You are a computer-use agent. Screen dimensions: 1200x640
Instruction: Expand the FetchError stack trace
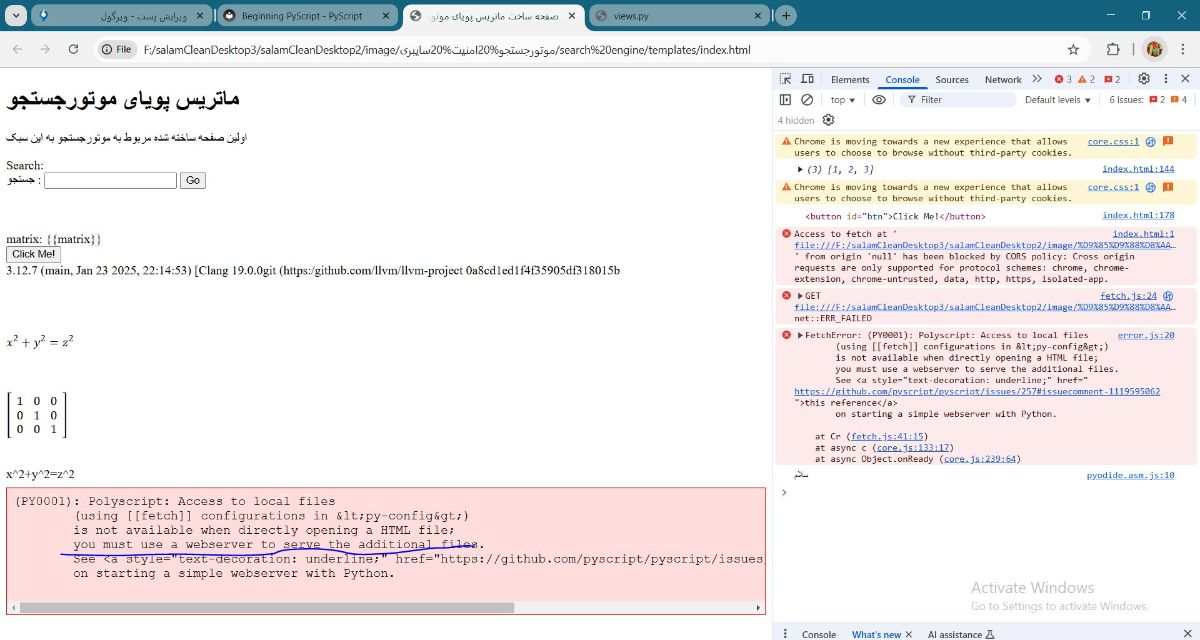[x=800, y=336]
